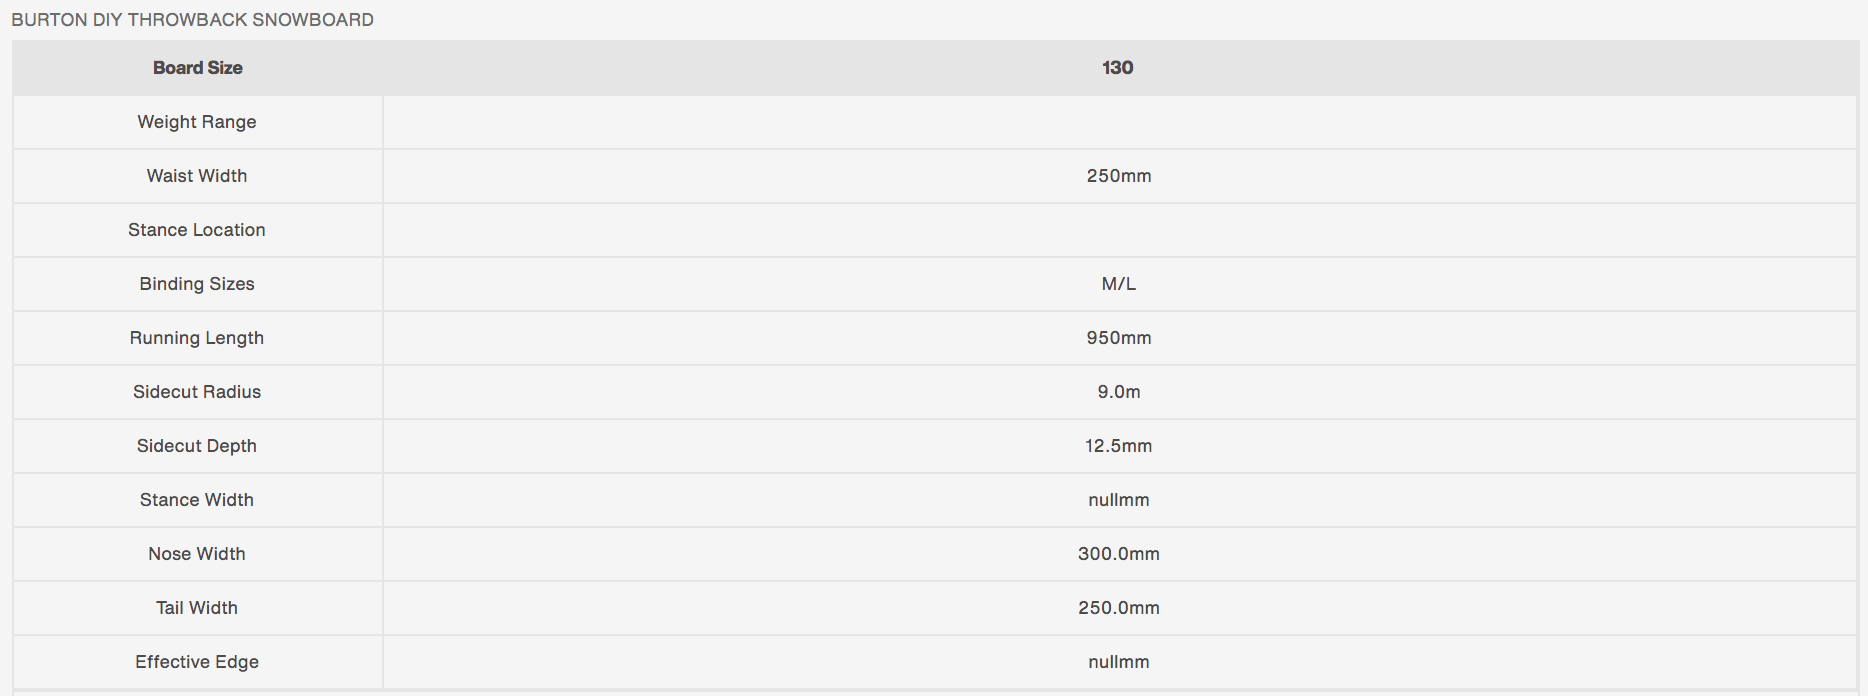Click the 250mm waist width value

coord(1118,176)
